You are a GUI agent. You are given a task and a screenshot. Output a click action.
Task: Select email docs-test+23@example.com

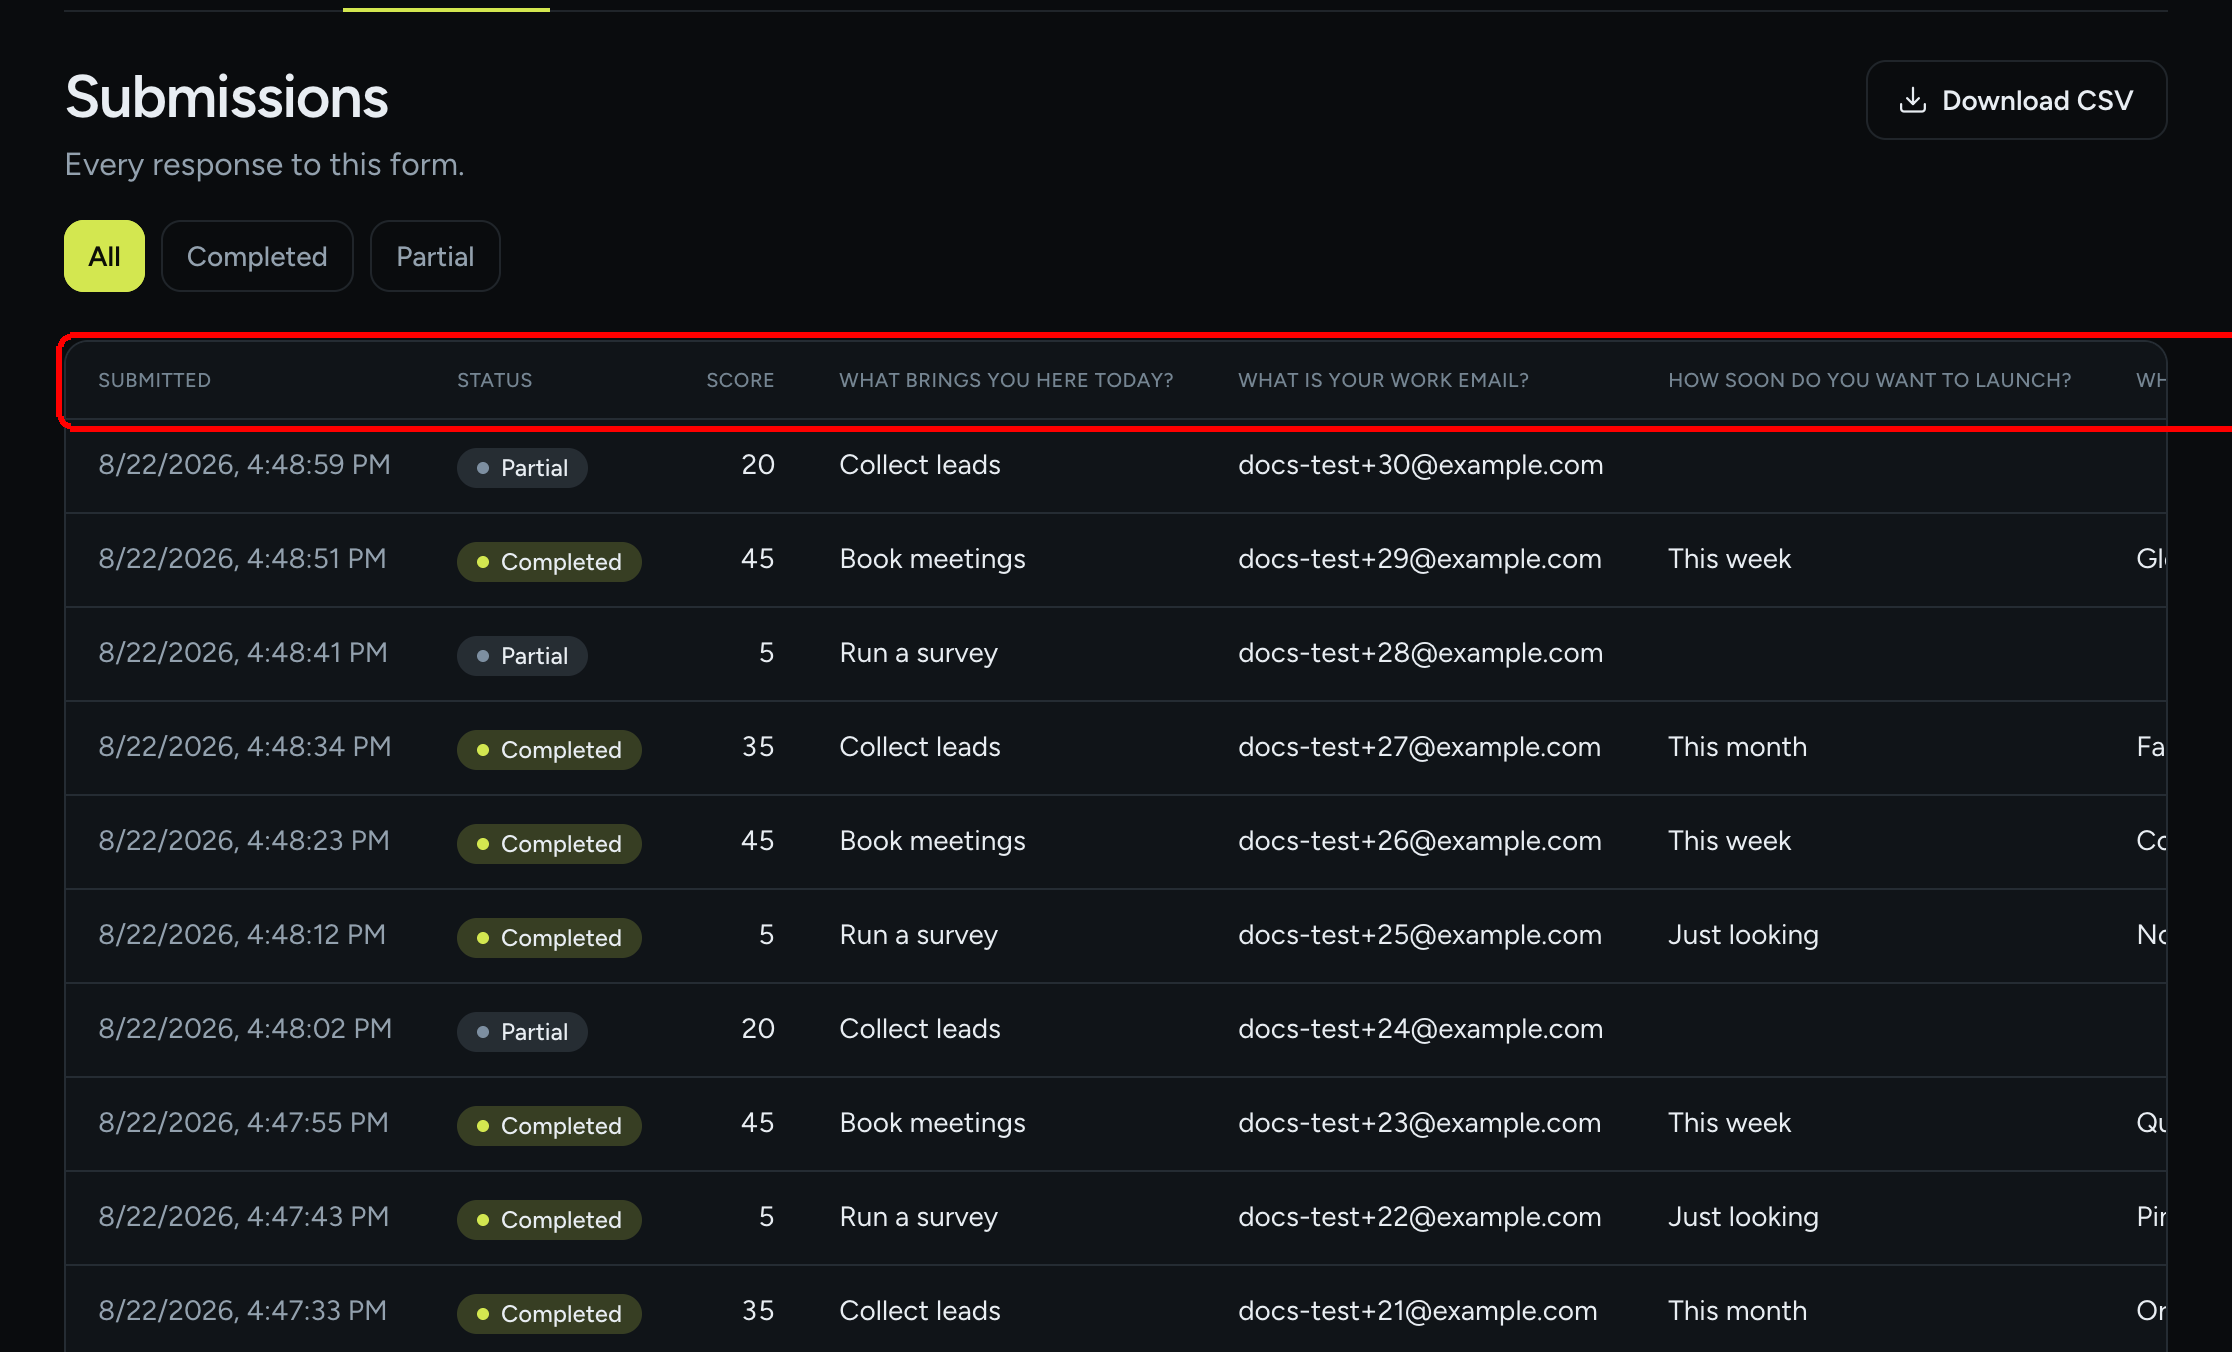1419,1123
